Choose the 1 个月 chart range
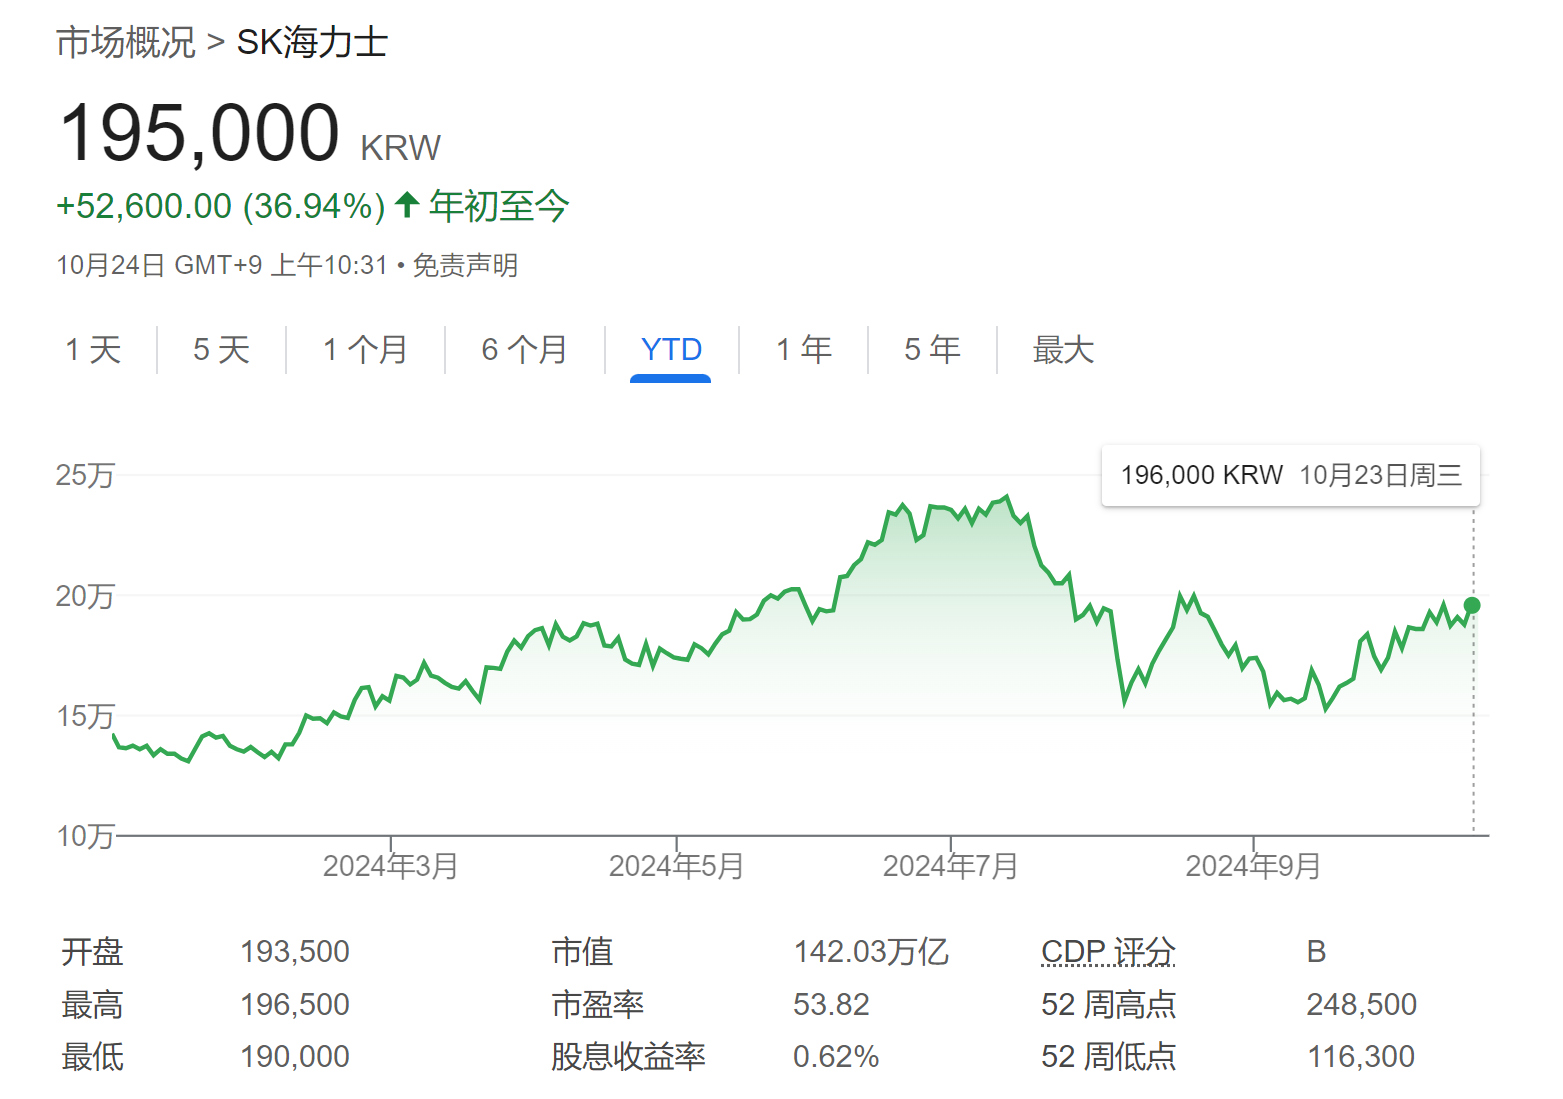This screenshot has height=1099, width=1563. pos(365,350)
